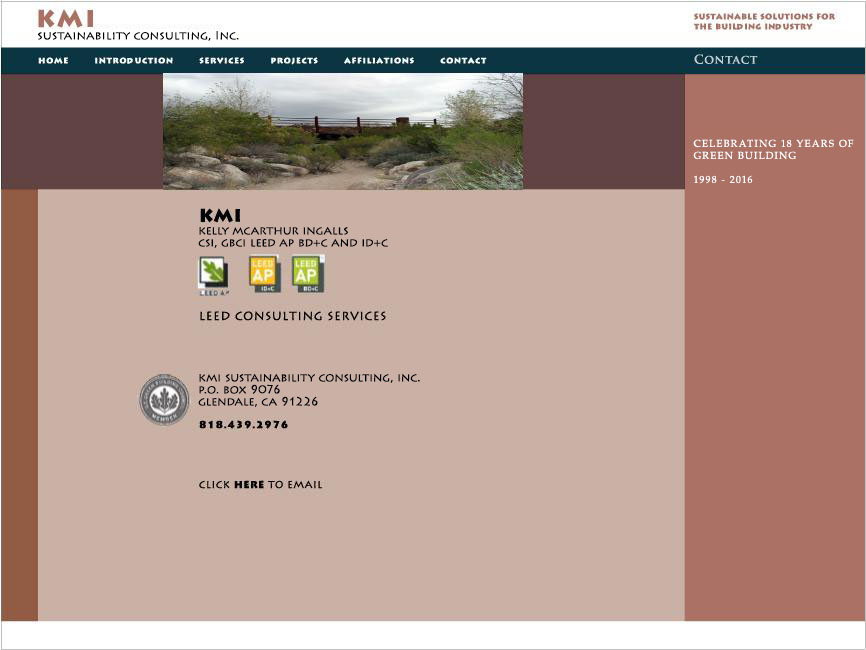Open the Services menu item
Screen dimensions: 866x650
(x=221, y=61)
